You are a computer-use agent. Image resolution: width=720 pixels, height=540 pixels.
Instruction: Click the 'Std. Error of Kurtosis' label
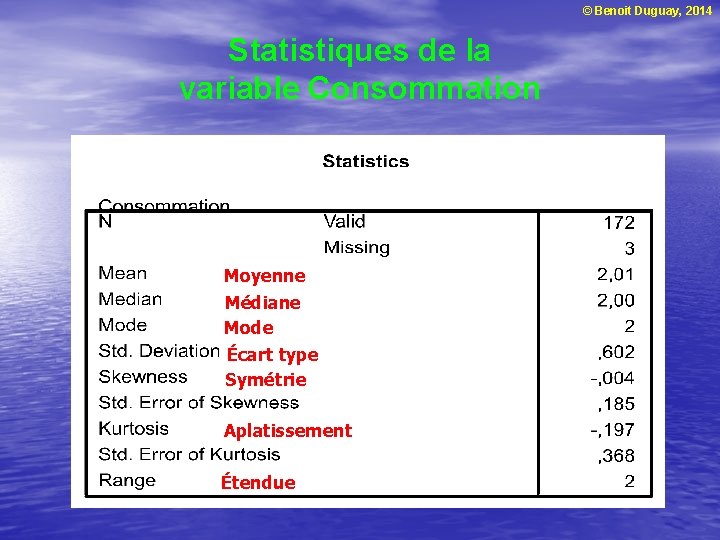pyautogui.click(x=189, y=455)
